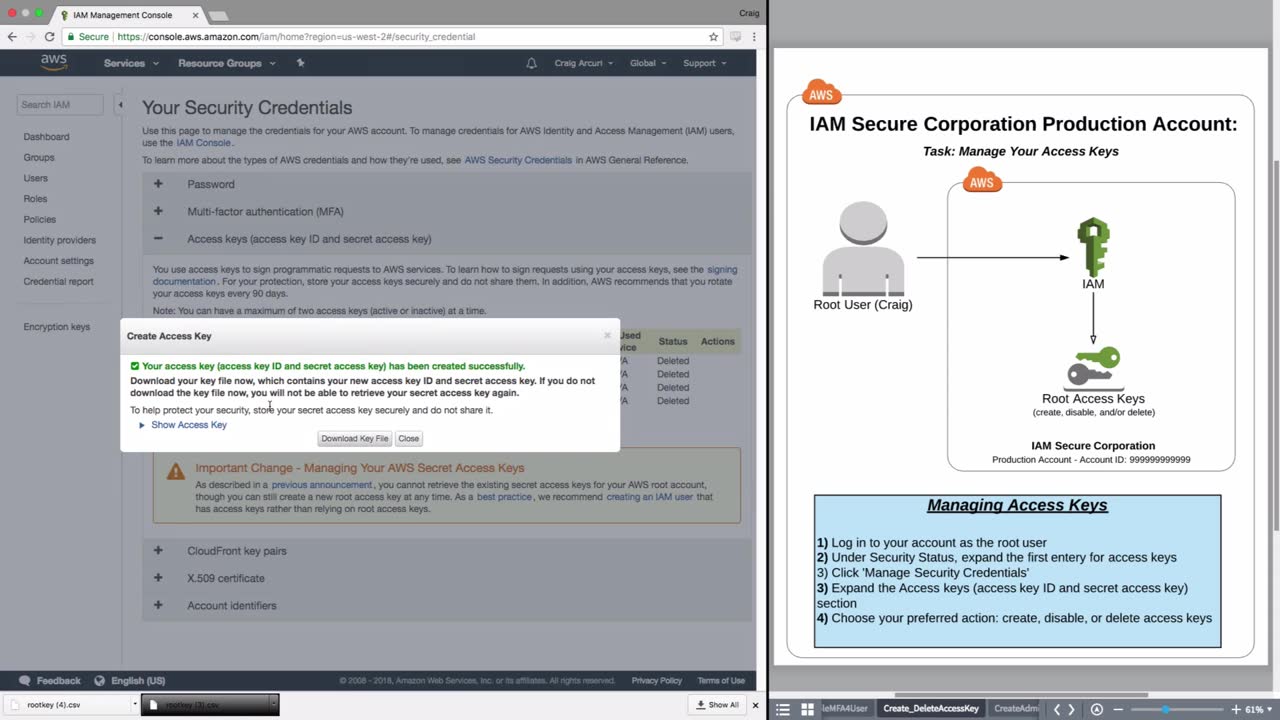This screenshot has height=720, width=1280.
Task: Open Identity providers in the IAM sidebar
Action: [60, 240]
